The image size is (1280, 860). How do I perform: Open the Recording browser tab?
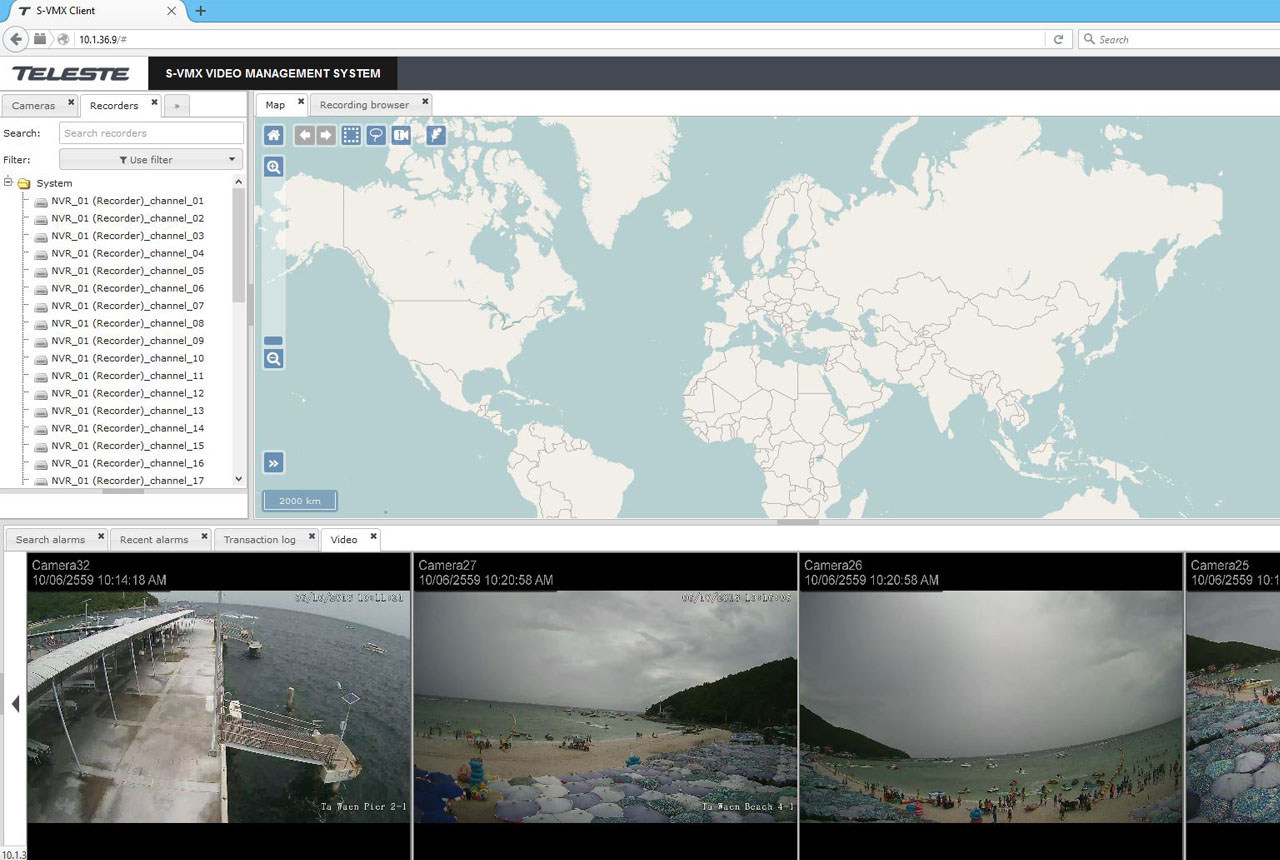point(364,105)
